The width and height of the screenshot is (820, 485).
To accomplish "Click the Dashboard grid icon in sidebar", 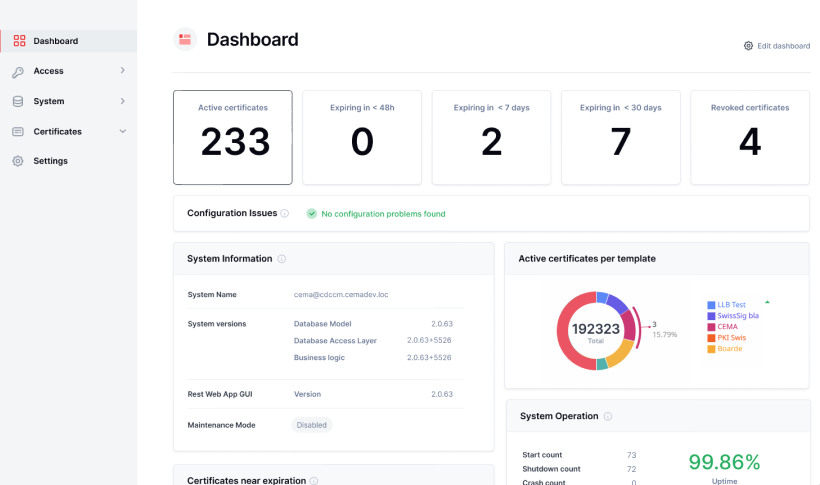I will pyautogui.click(x=18, y=41).
